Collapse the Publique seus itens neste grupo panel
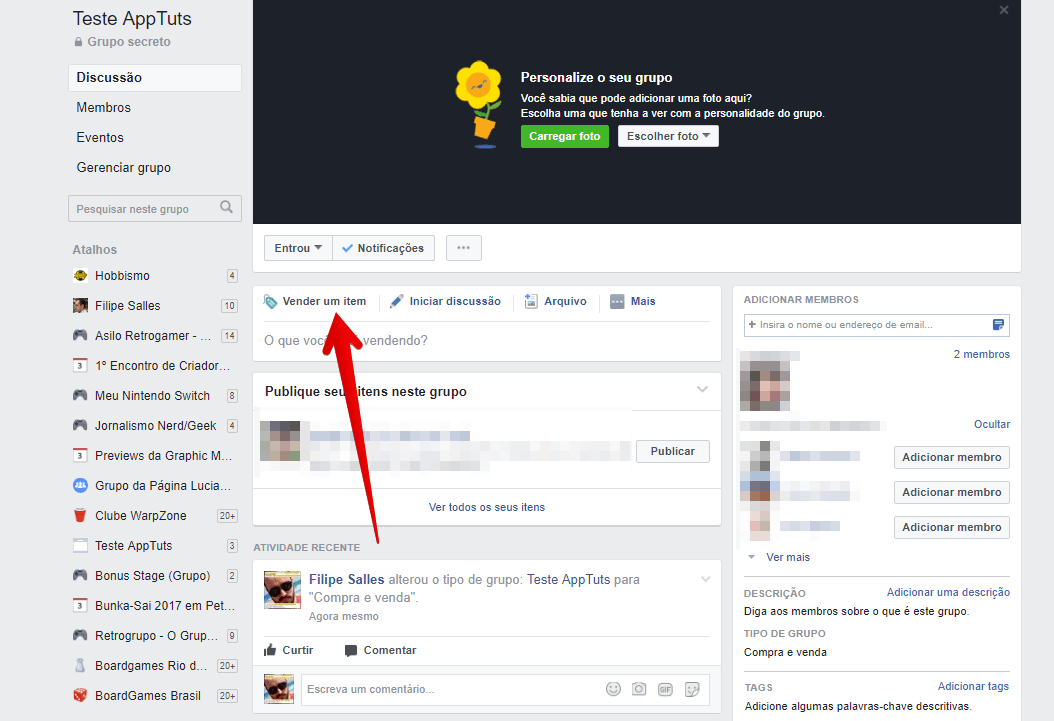 pyautogui.click(x=702, y=390)
